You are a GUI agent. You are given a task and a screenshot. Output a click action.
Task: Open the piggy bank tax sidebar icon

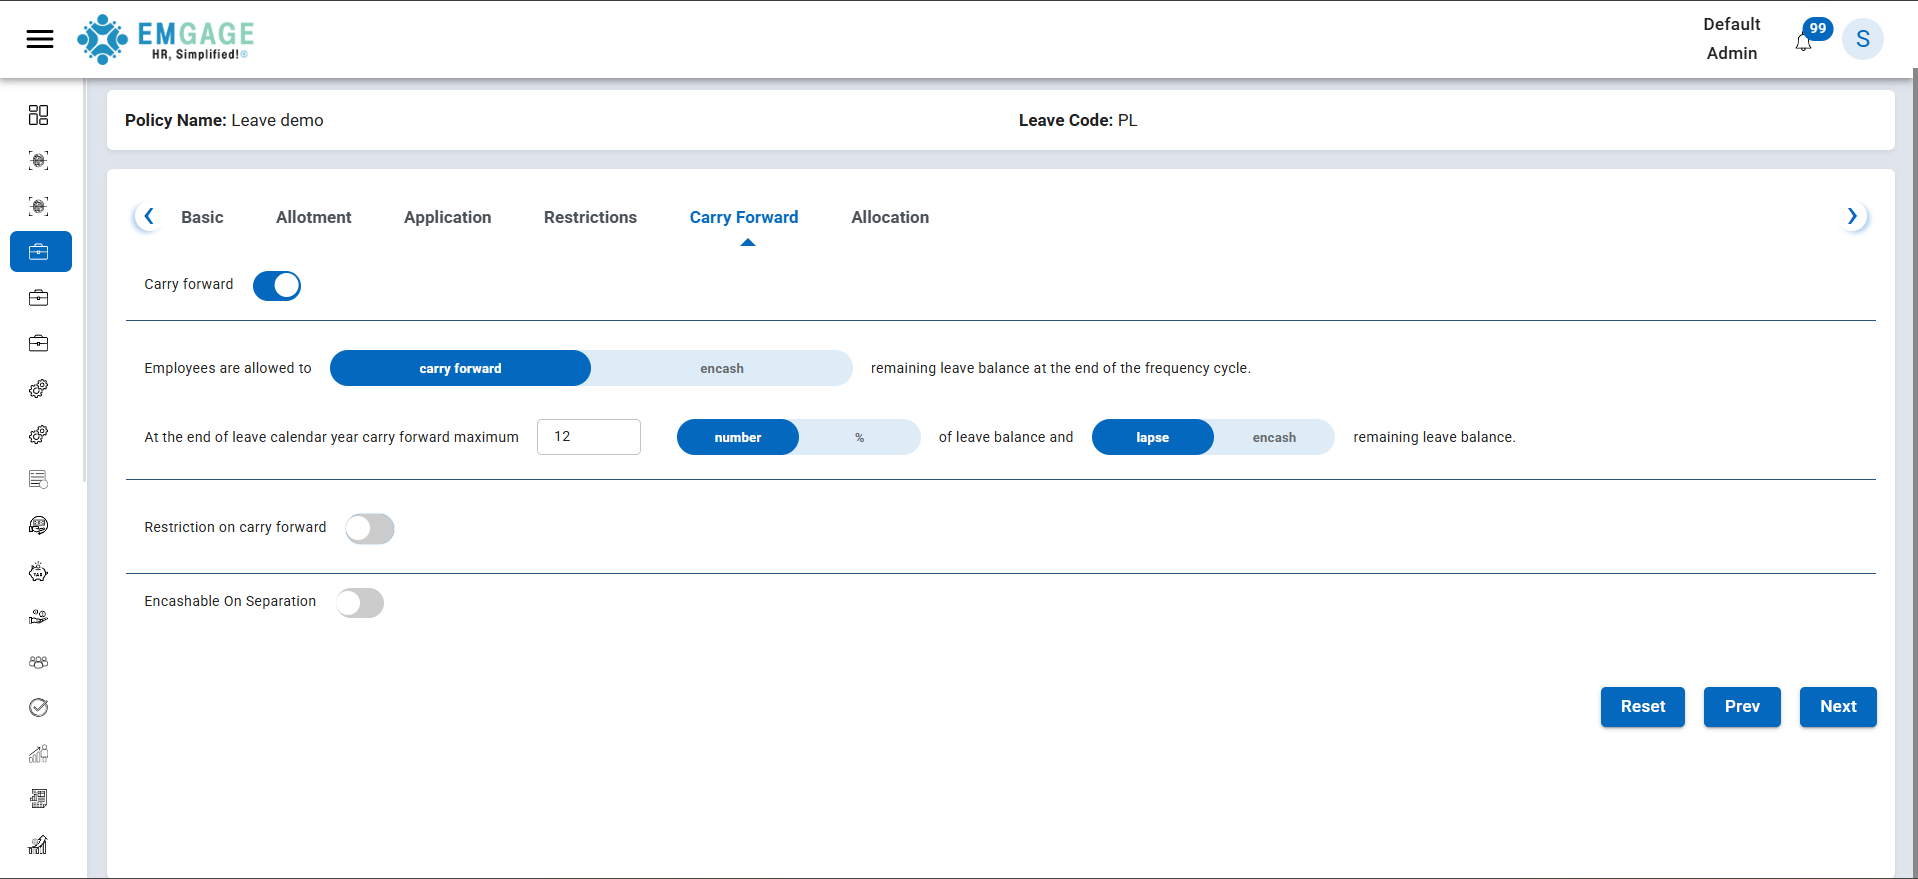click(x=39, y=572)
